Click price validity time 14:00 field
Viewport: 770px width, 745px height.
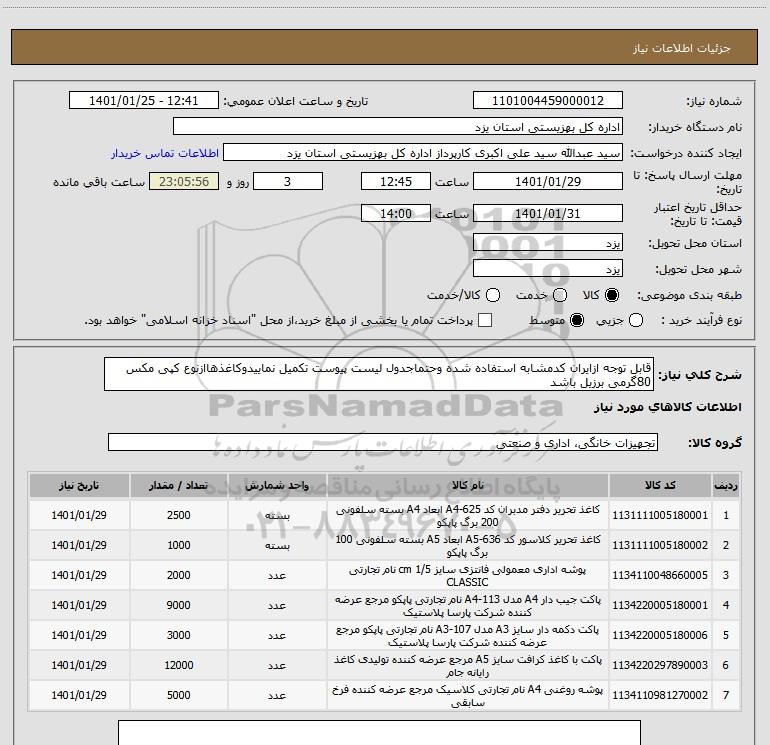click(x=396, y=213)
